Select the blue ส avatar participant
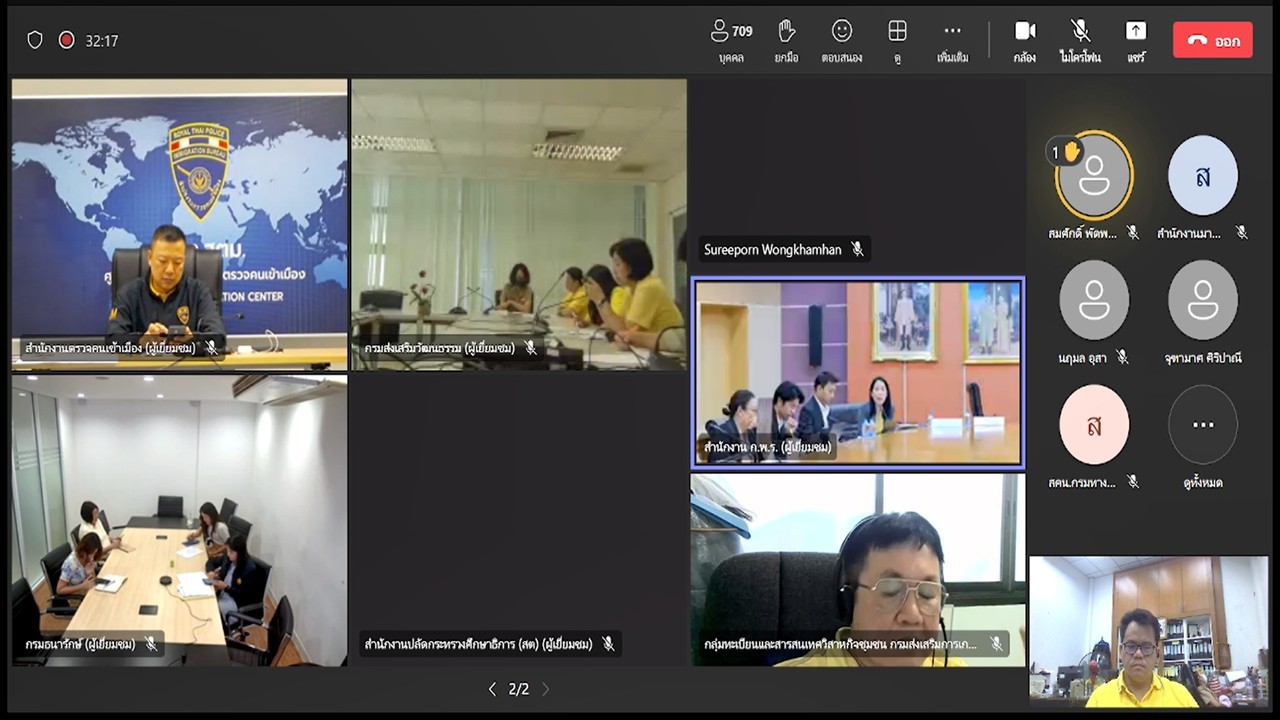 (1202, 176)
